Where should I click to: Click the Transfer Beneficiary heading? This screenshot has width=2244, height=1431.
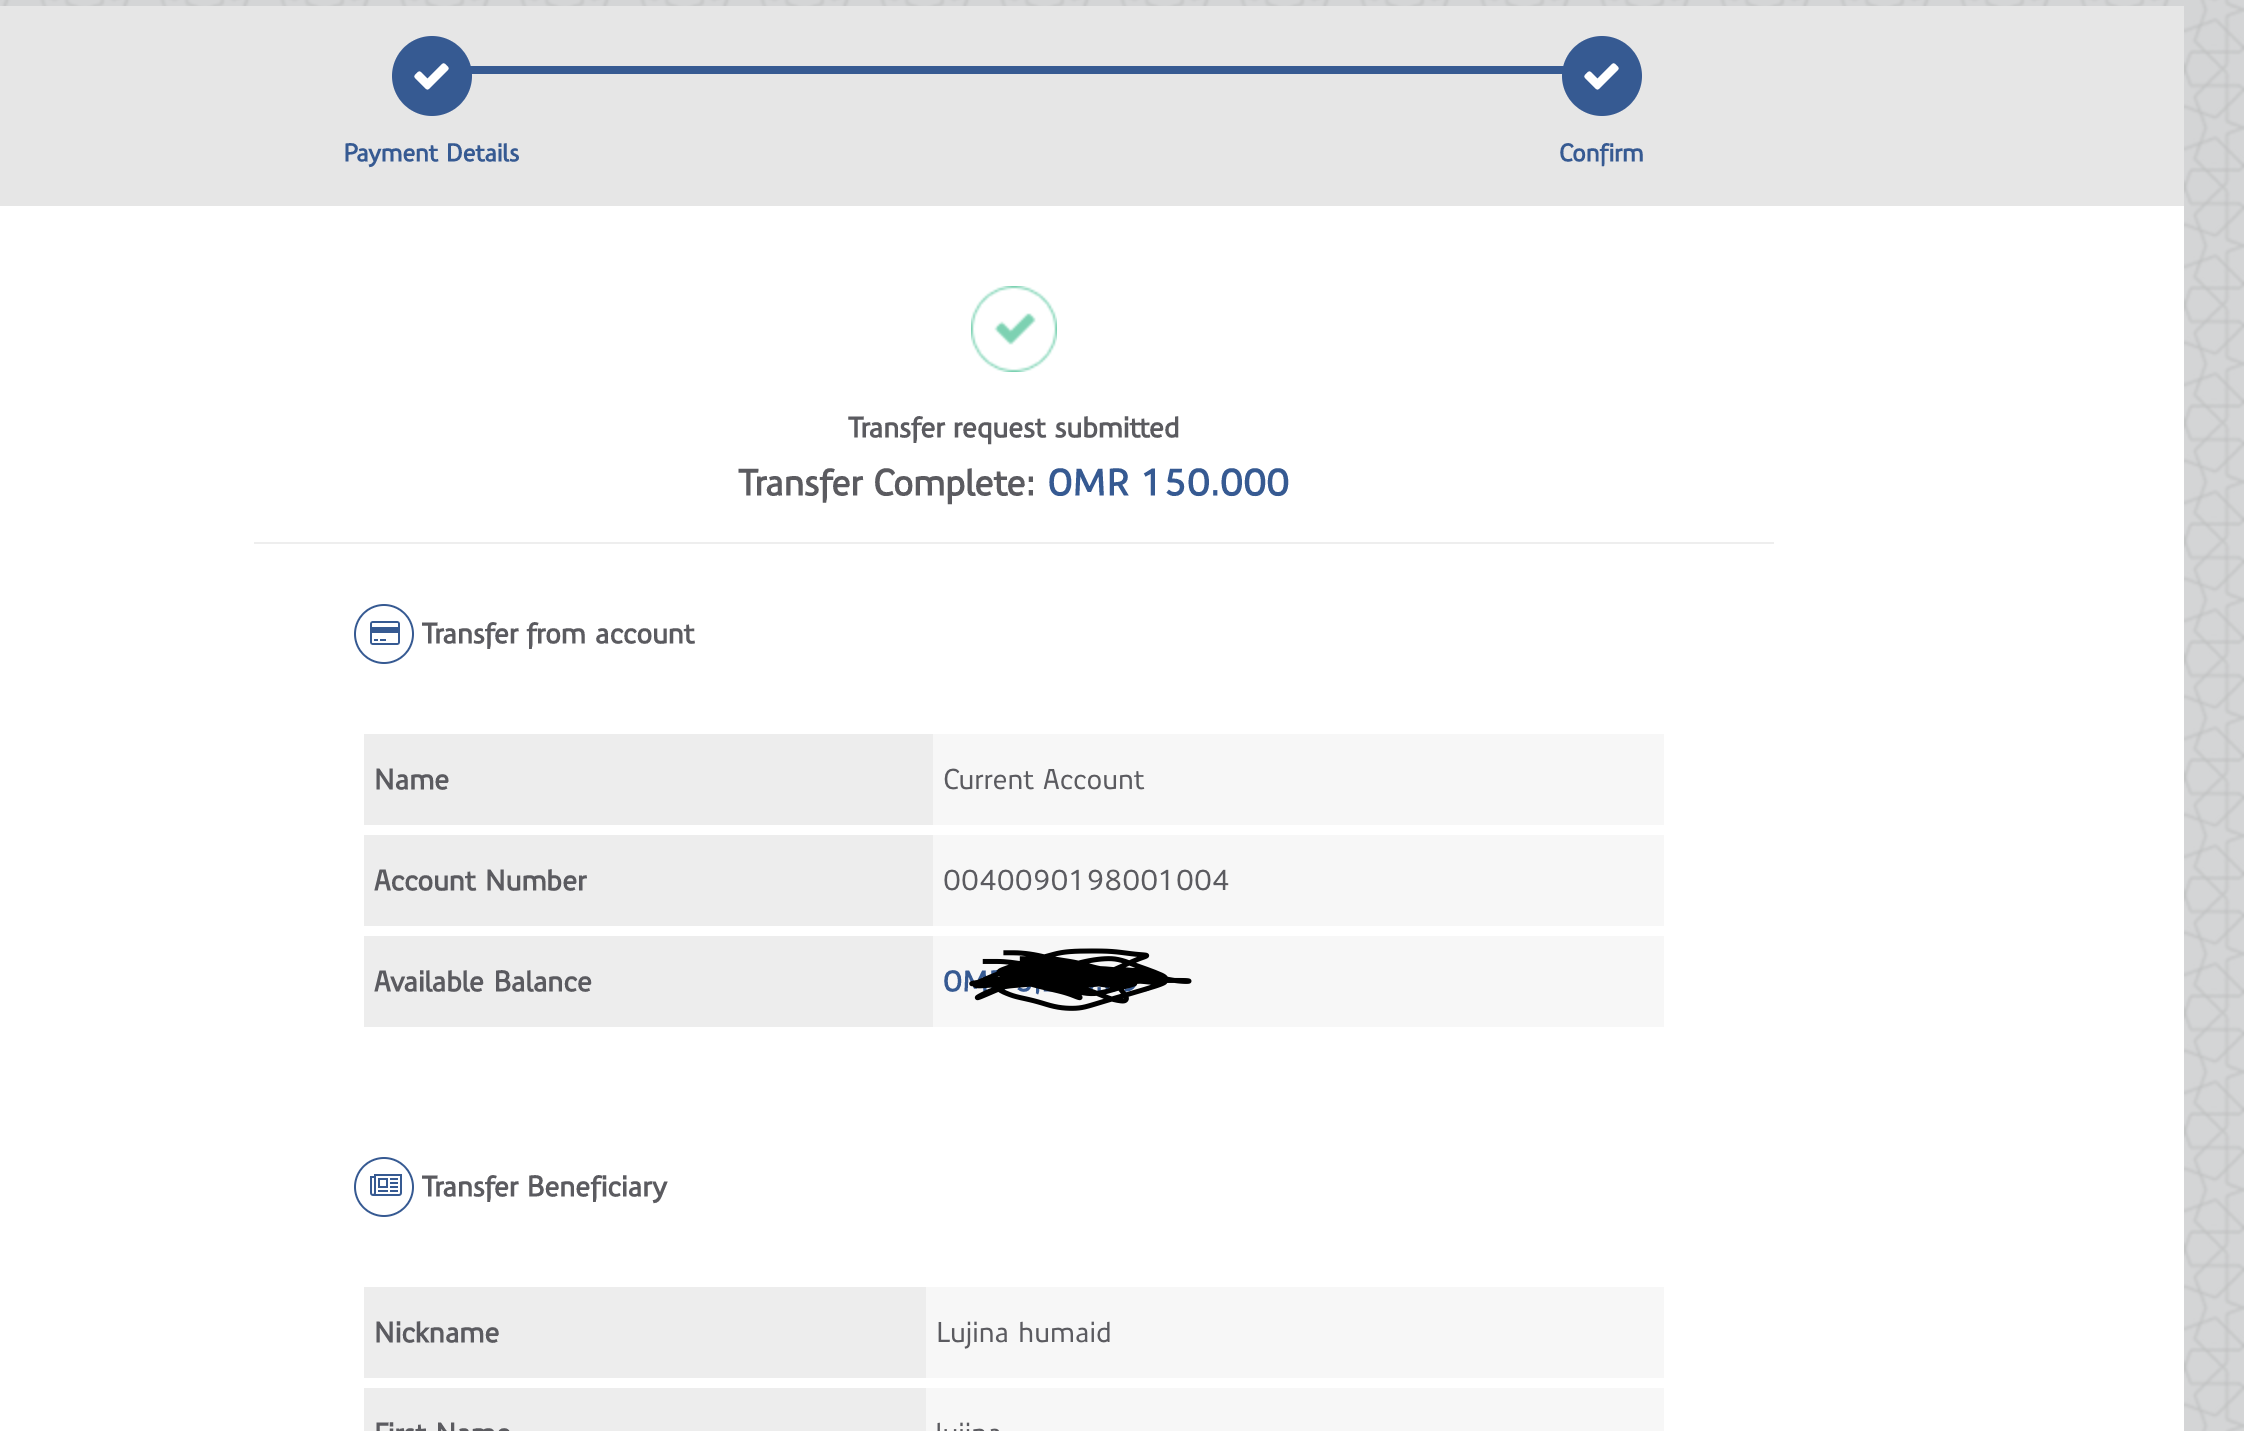544,1187
